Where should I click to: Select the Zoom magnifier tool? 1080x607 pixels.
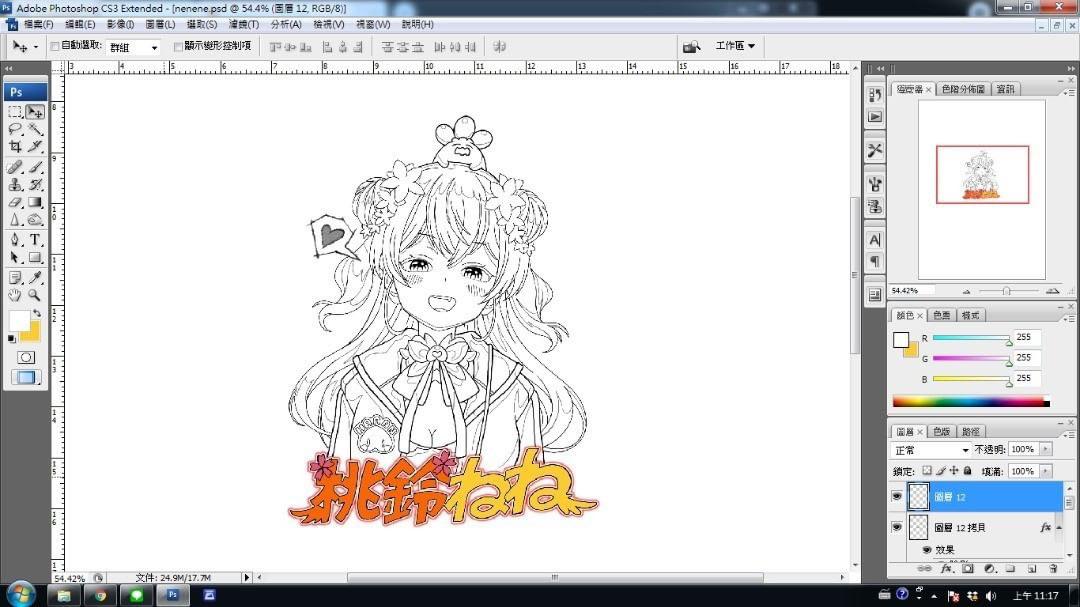point(35,295)
